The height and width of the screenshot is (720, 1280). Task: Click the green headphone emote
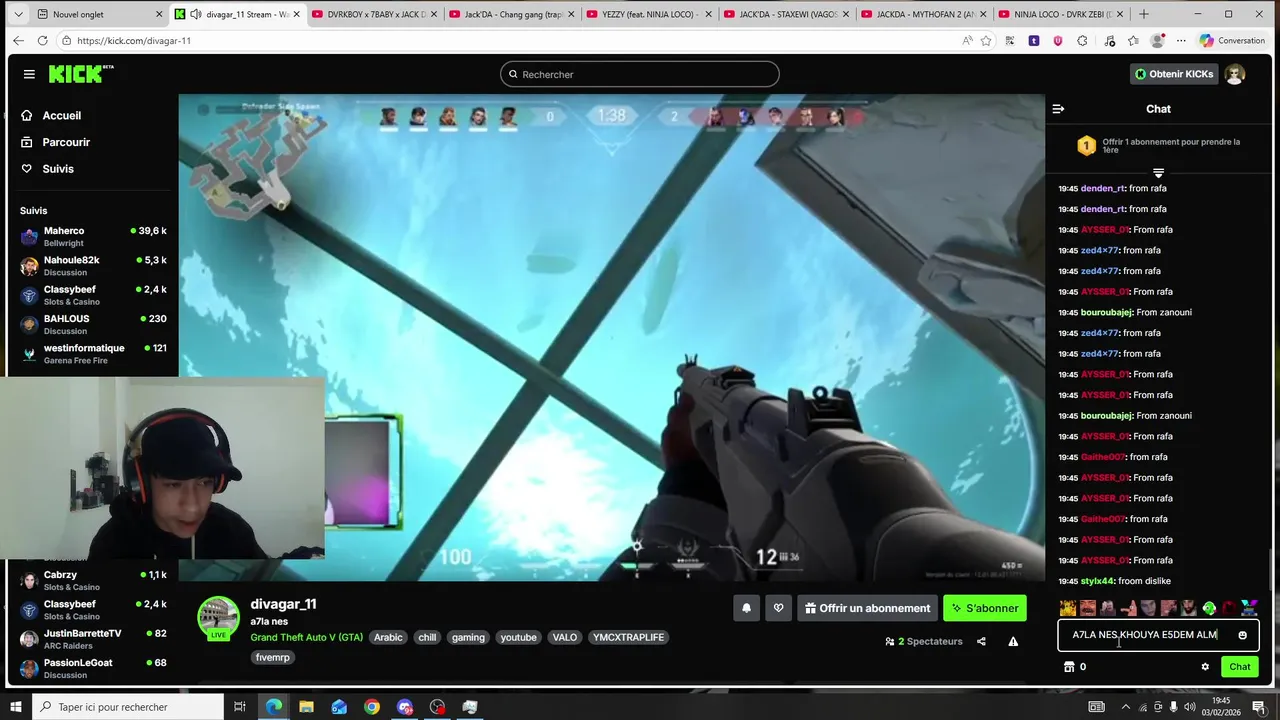tap(1209, 608)
